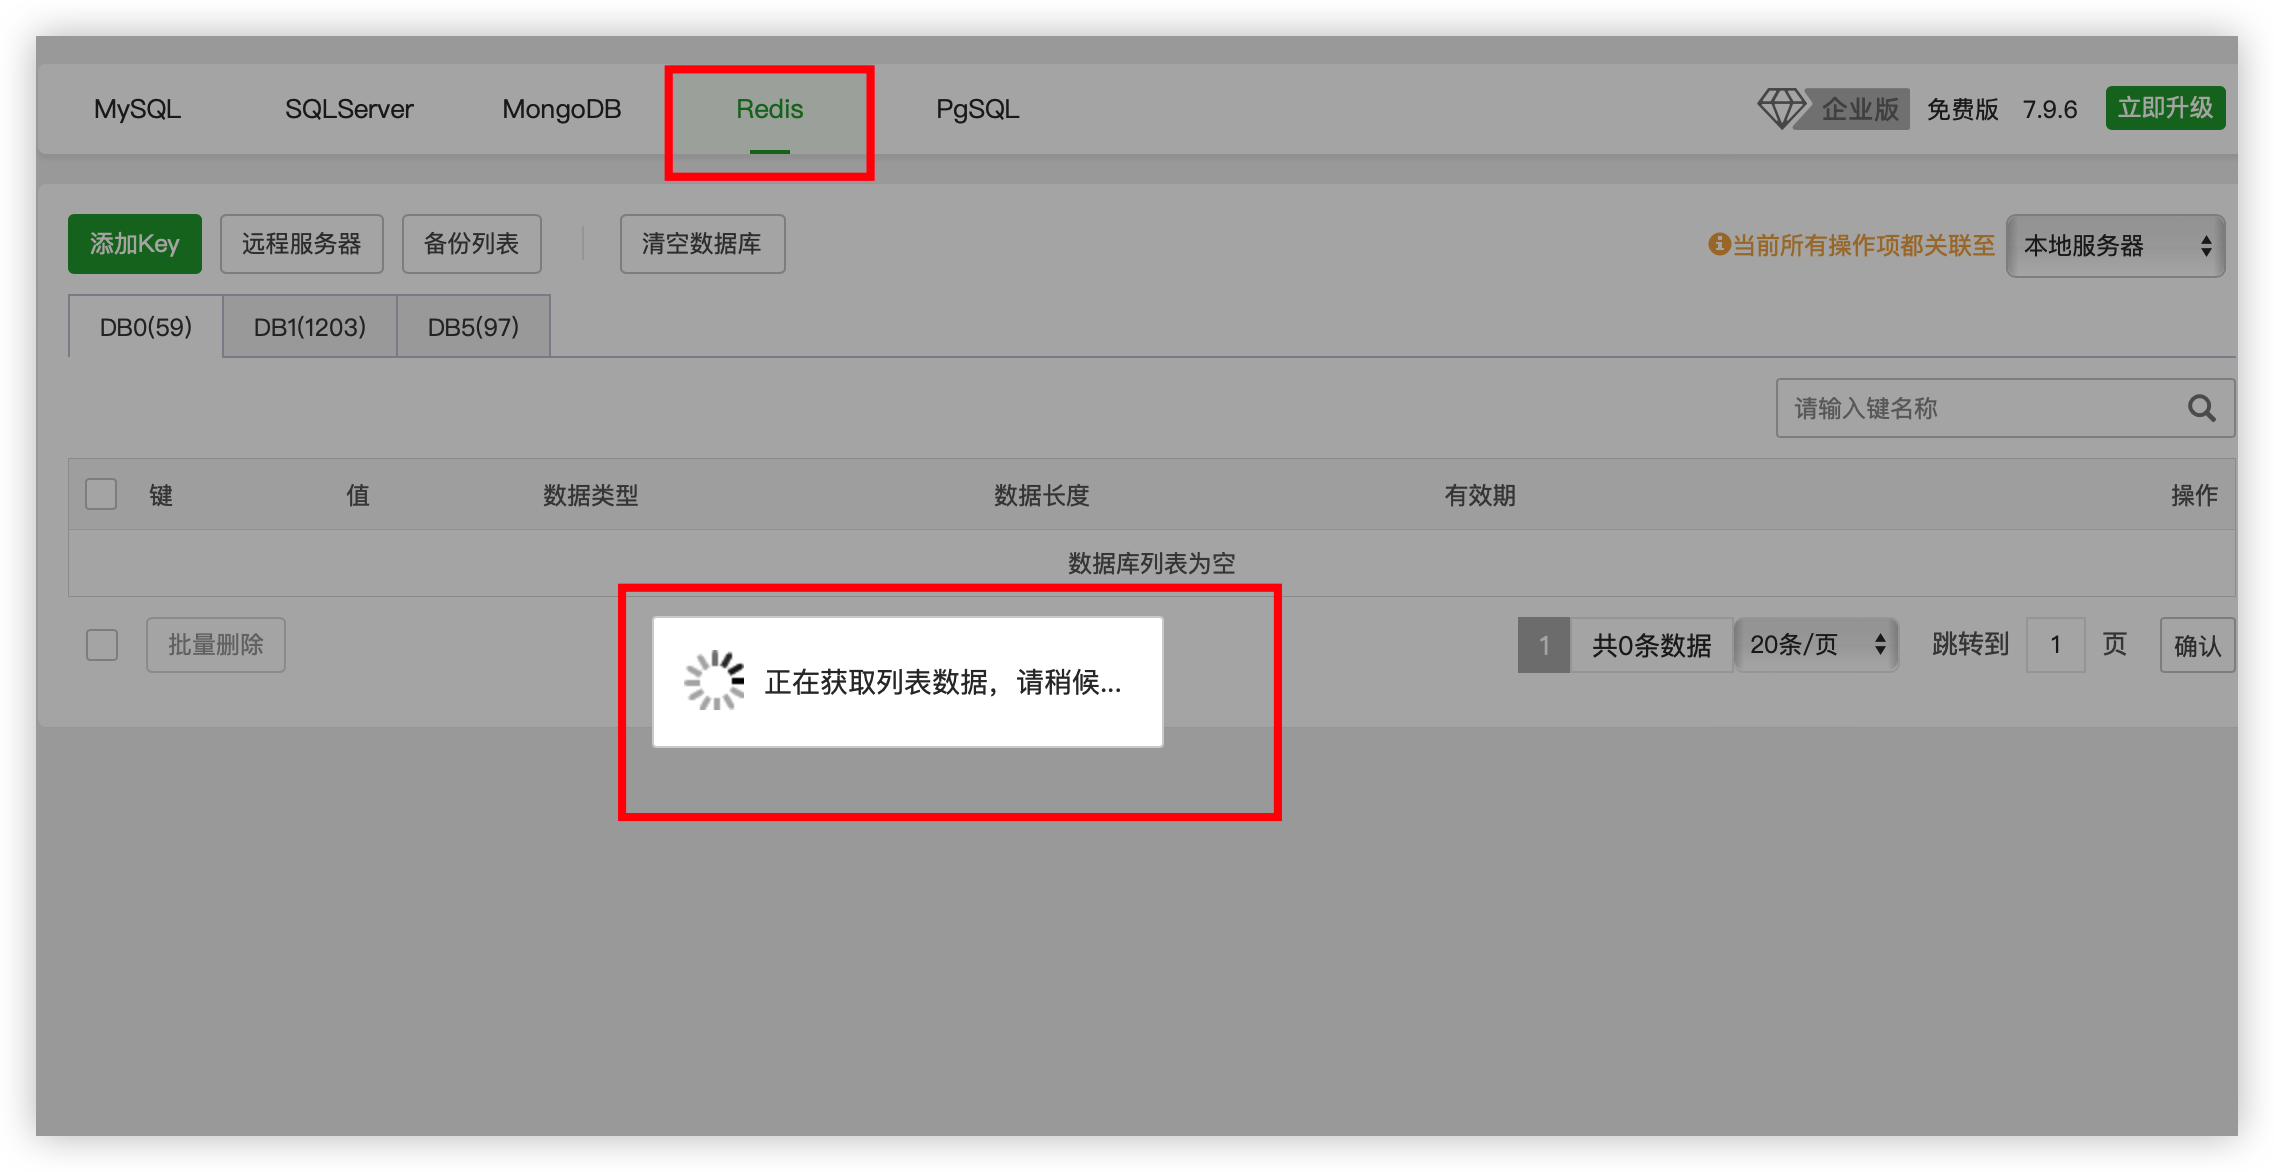Switch to the MySQL tab
Viewport: 2274px width, 1172px height.
pyautogui.click(x=135, y=109)
